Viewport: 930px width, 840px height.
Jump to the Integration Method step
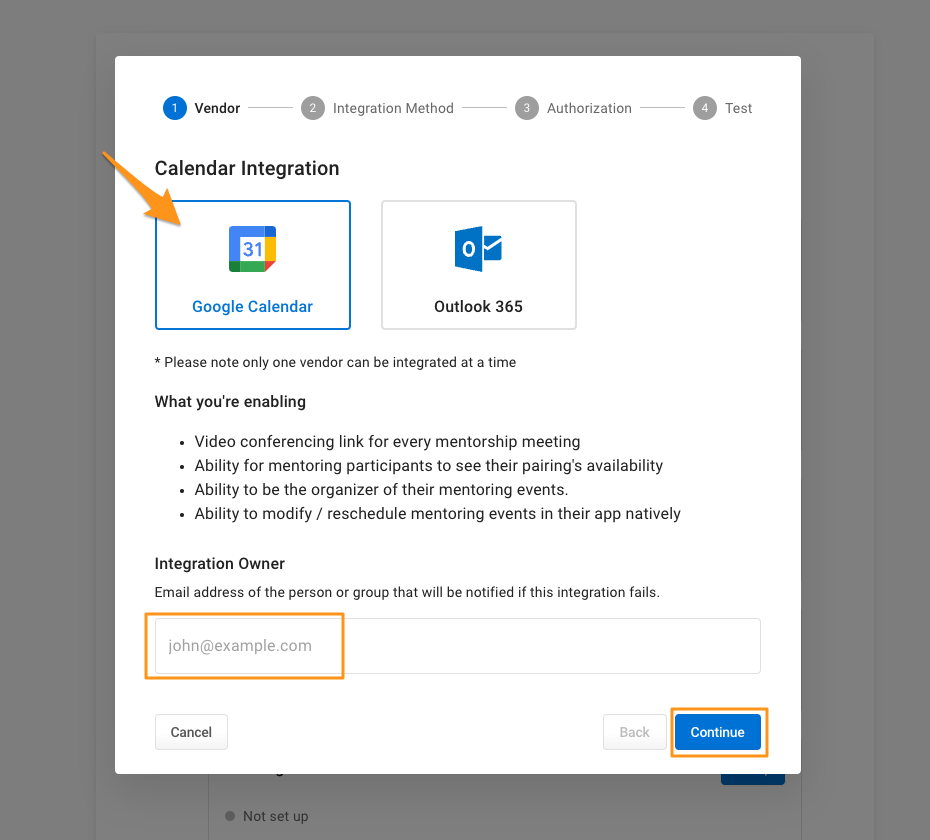(x=393, y=108)
